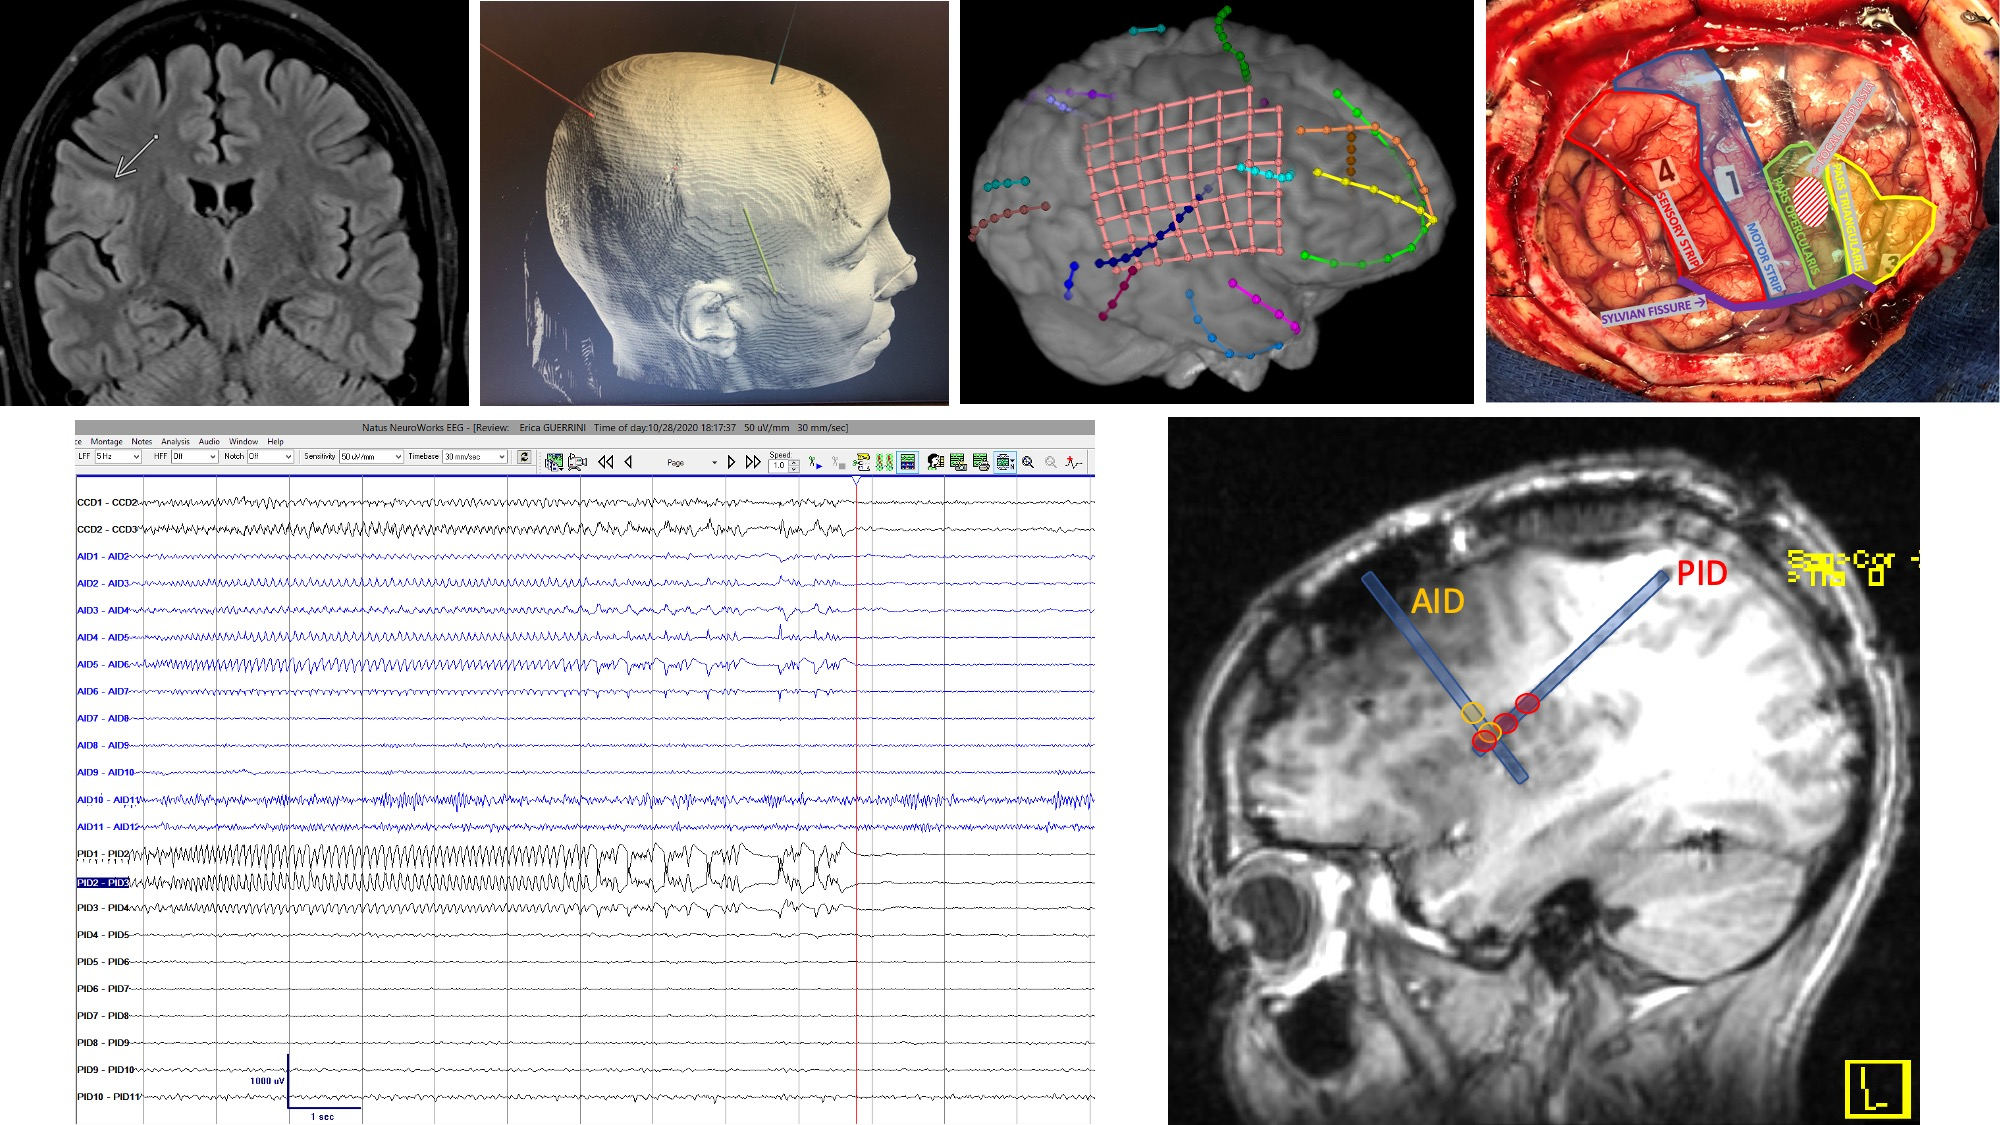The height and width of the screenshot is (1125, 2000).
Task: Click the red spike detection waveform icon
Action: pos(1074,462)
